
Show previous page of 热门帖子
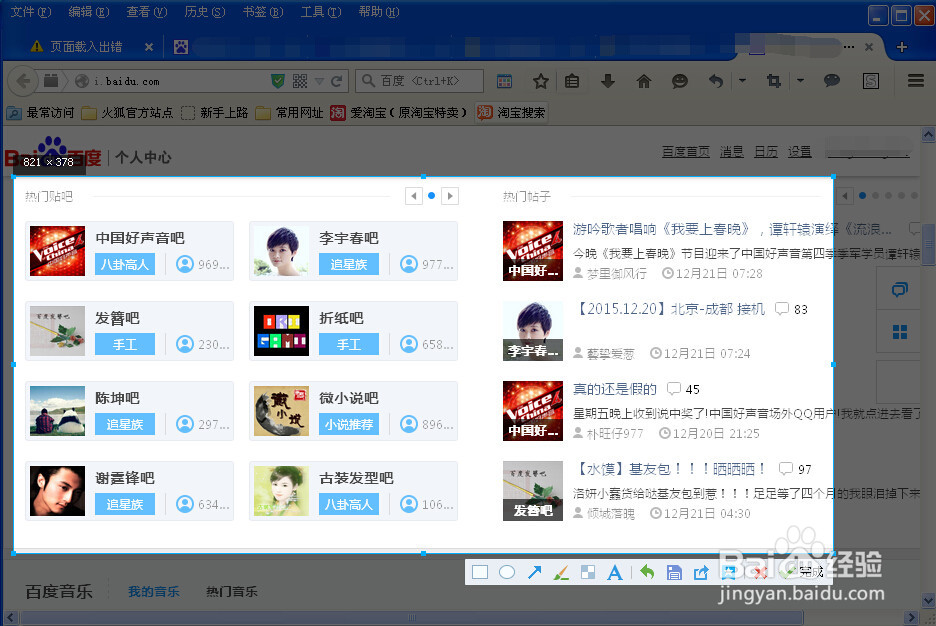pyautogui.click(x=845, y=196)
